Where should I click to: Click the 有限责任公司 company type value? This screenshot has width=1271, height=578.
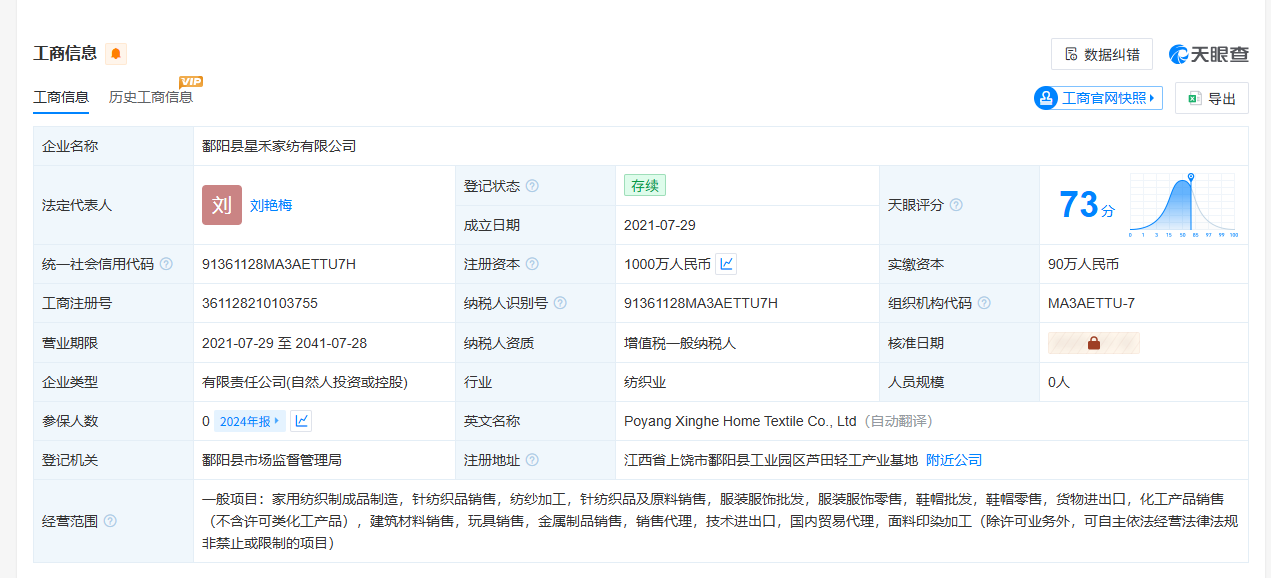(305, 382)
